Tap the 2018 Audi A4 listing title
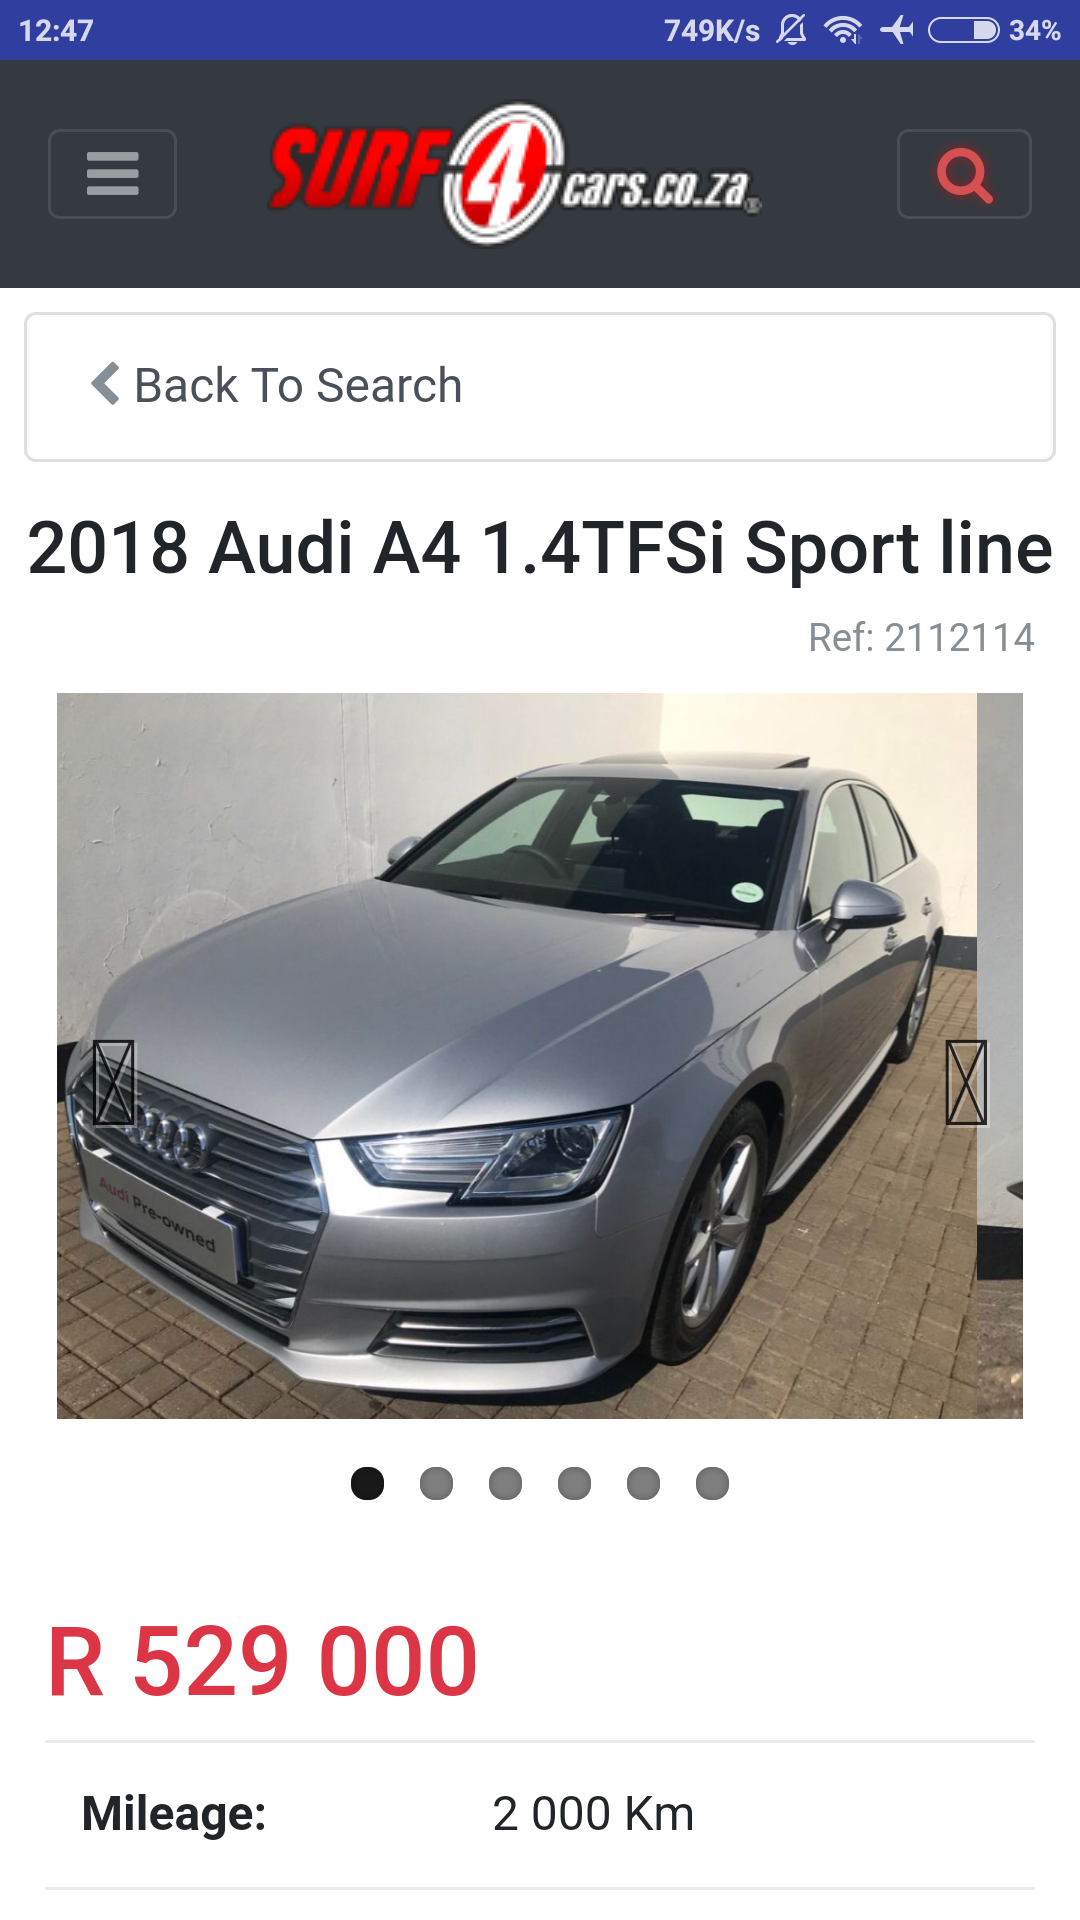 coord(540,548)
